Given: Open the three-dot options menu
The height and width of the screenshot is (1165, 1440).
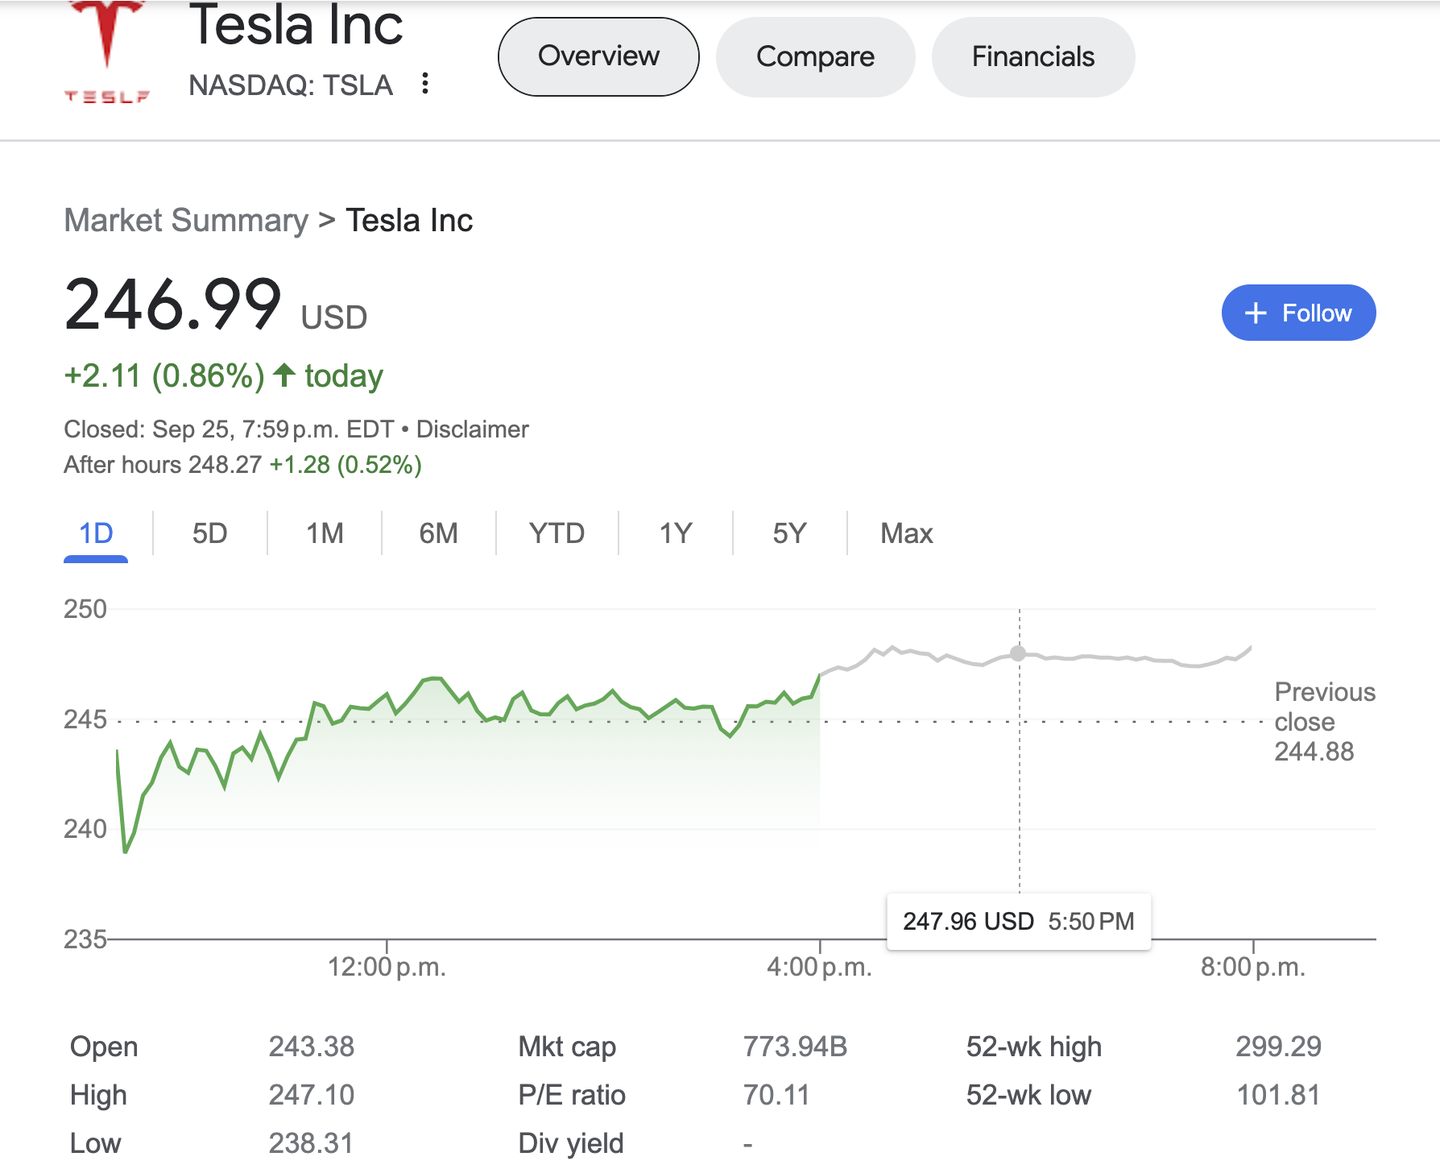Looking at the screenshot, I should 425,84.
